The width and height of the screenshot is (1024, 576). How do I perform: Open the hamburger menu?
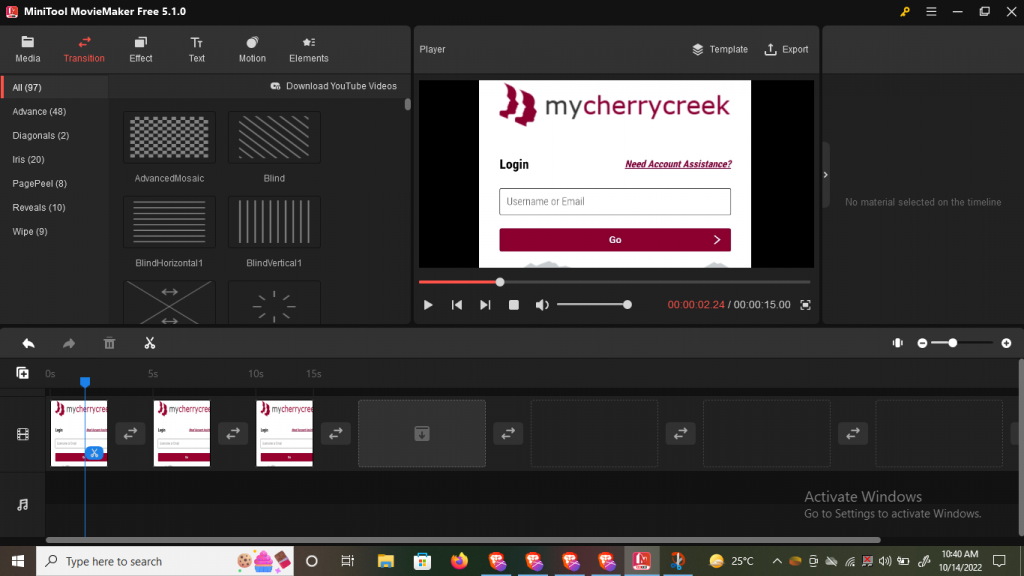click(x=931, y=12)
